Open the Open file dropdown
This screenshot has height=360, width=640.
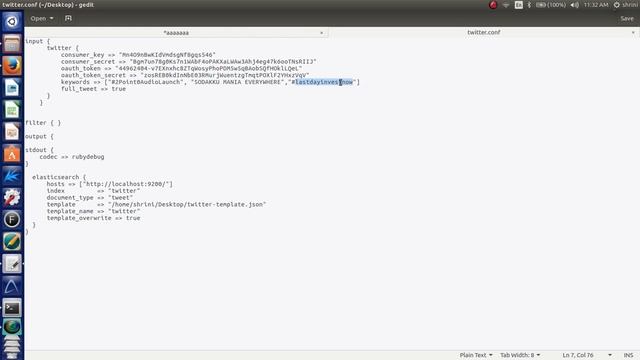(x=42, y=18)
